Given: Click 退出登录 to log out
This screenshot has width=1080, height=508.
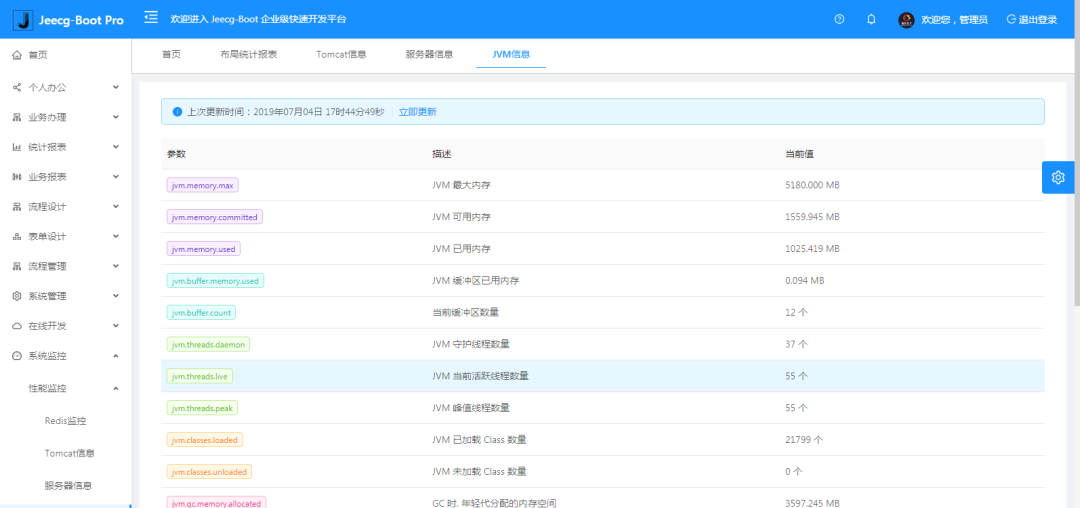Looking at the screenshot, I should click(x=1031, y=19).
